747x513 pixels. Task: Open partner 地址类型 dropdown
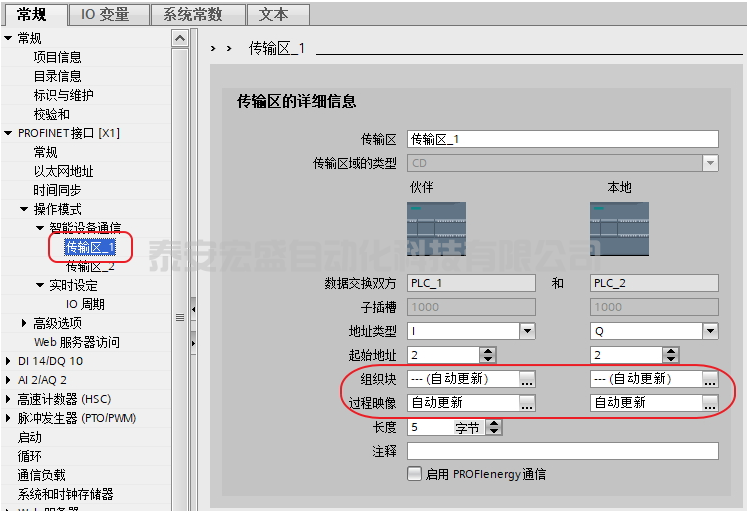pos(527,331)
